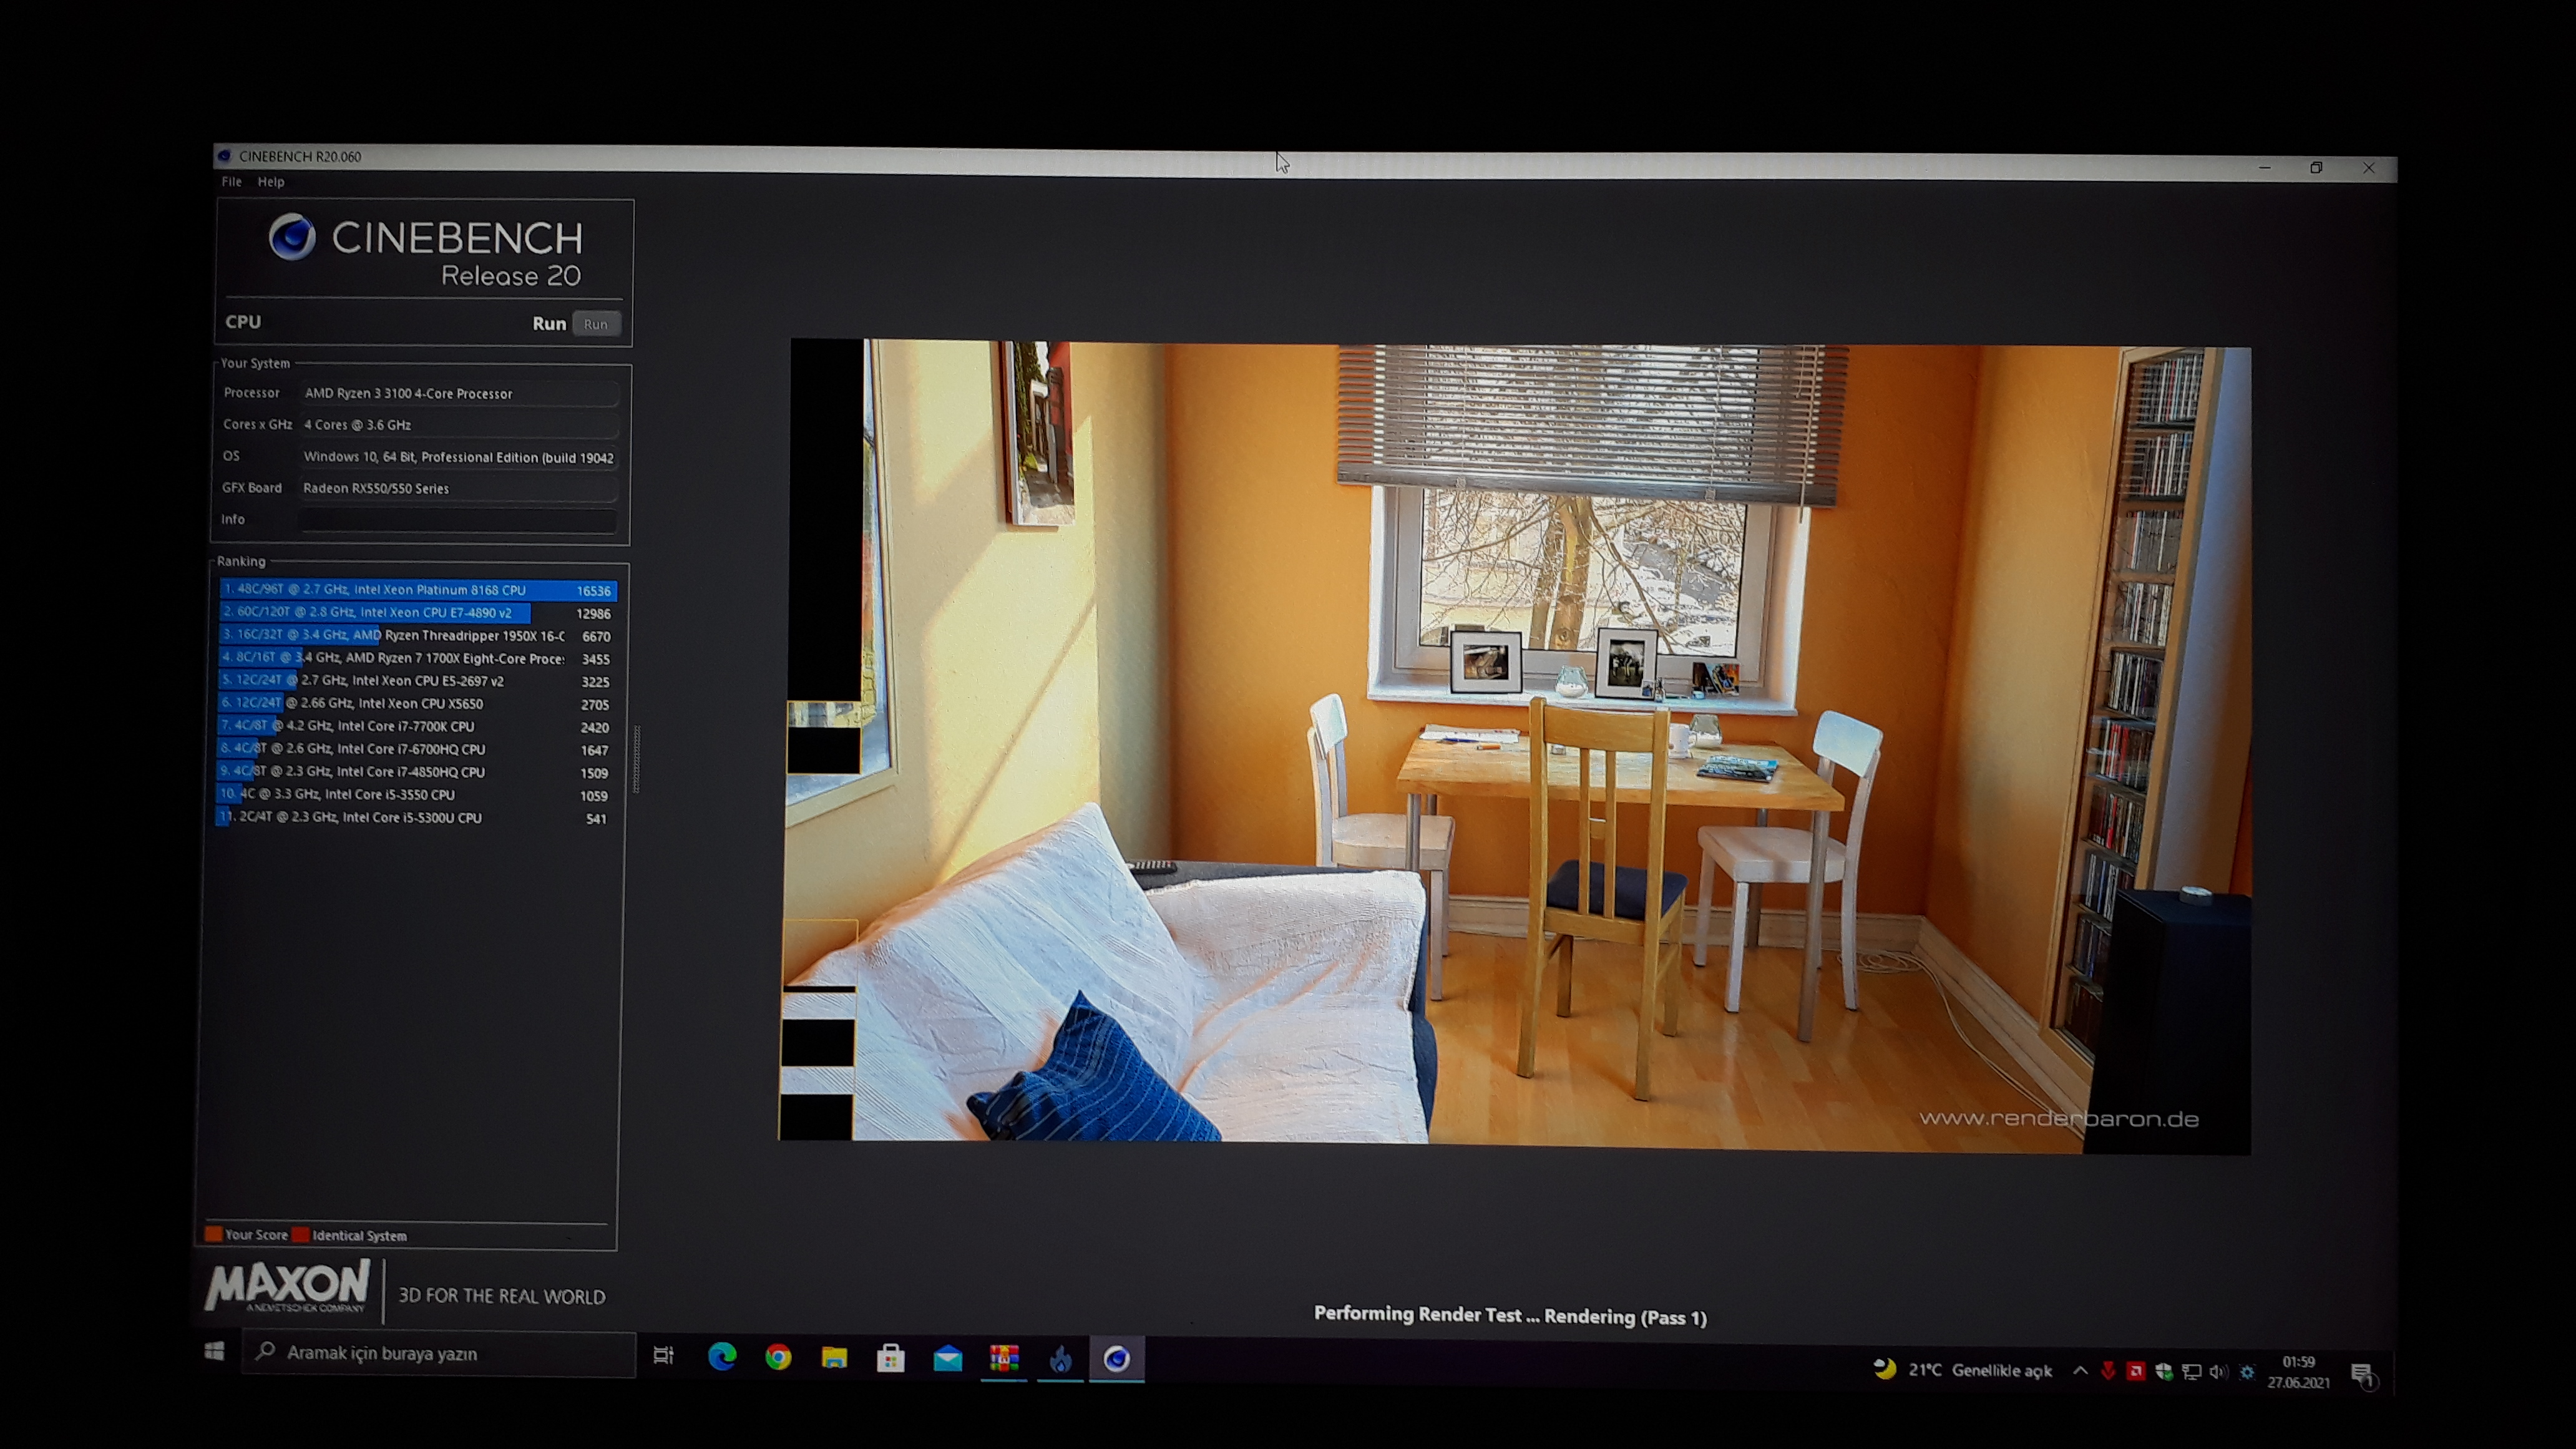2576x1449 pixels.
Task: Click the Cinebench title bar app icon
Action: (x=225, y=156)
